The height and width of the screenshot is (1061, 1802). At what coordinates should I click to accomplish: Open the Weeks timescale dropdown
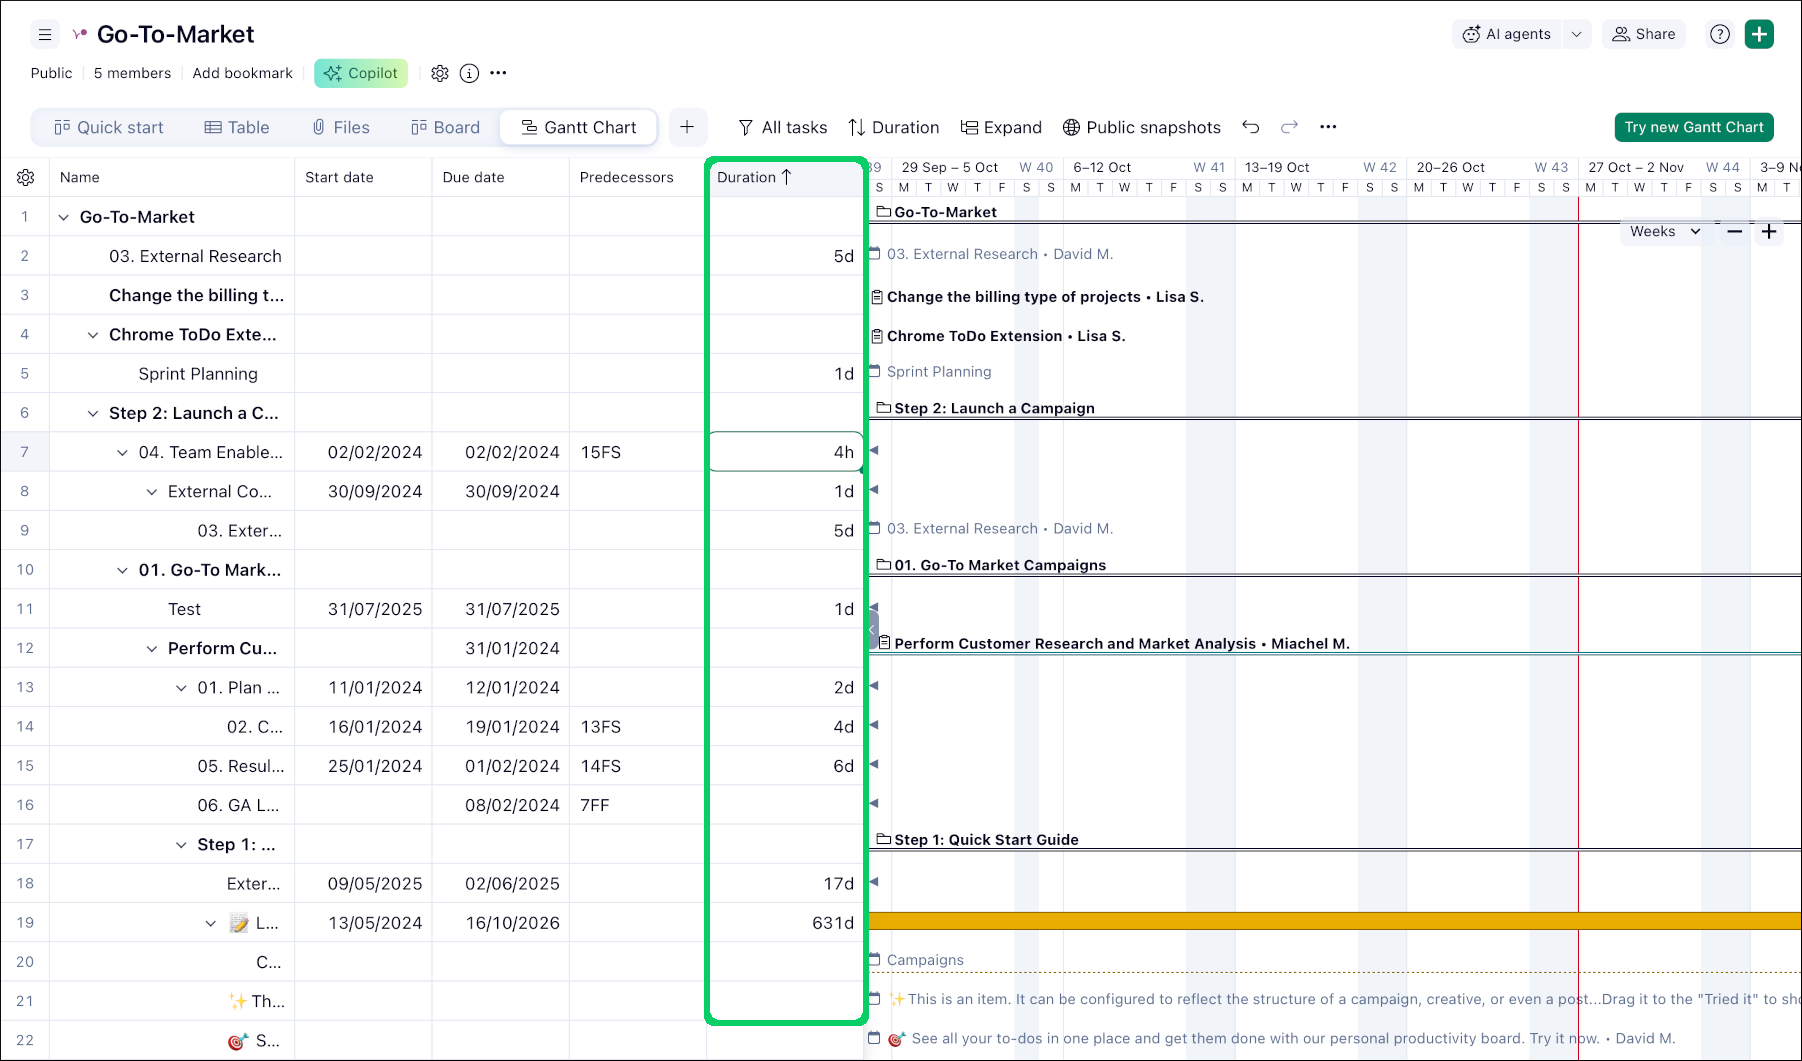(1664, 231)
